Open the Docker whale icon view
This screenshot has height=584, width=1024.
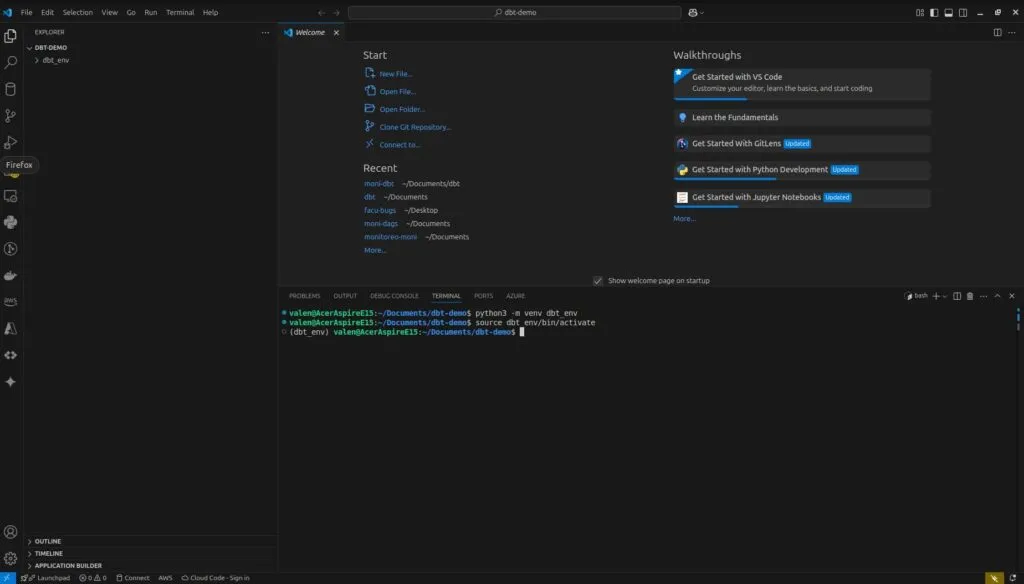[10, 276]
